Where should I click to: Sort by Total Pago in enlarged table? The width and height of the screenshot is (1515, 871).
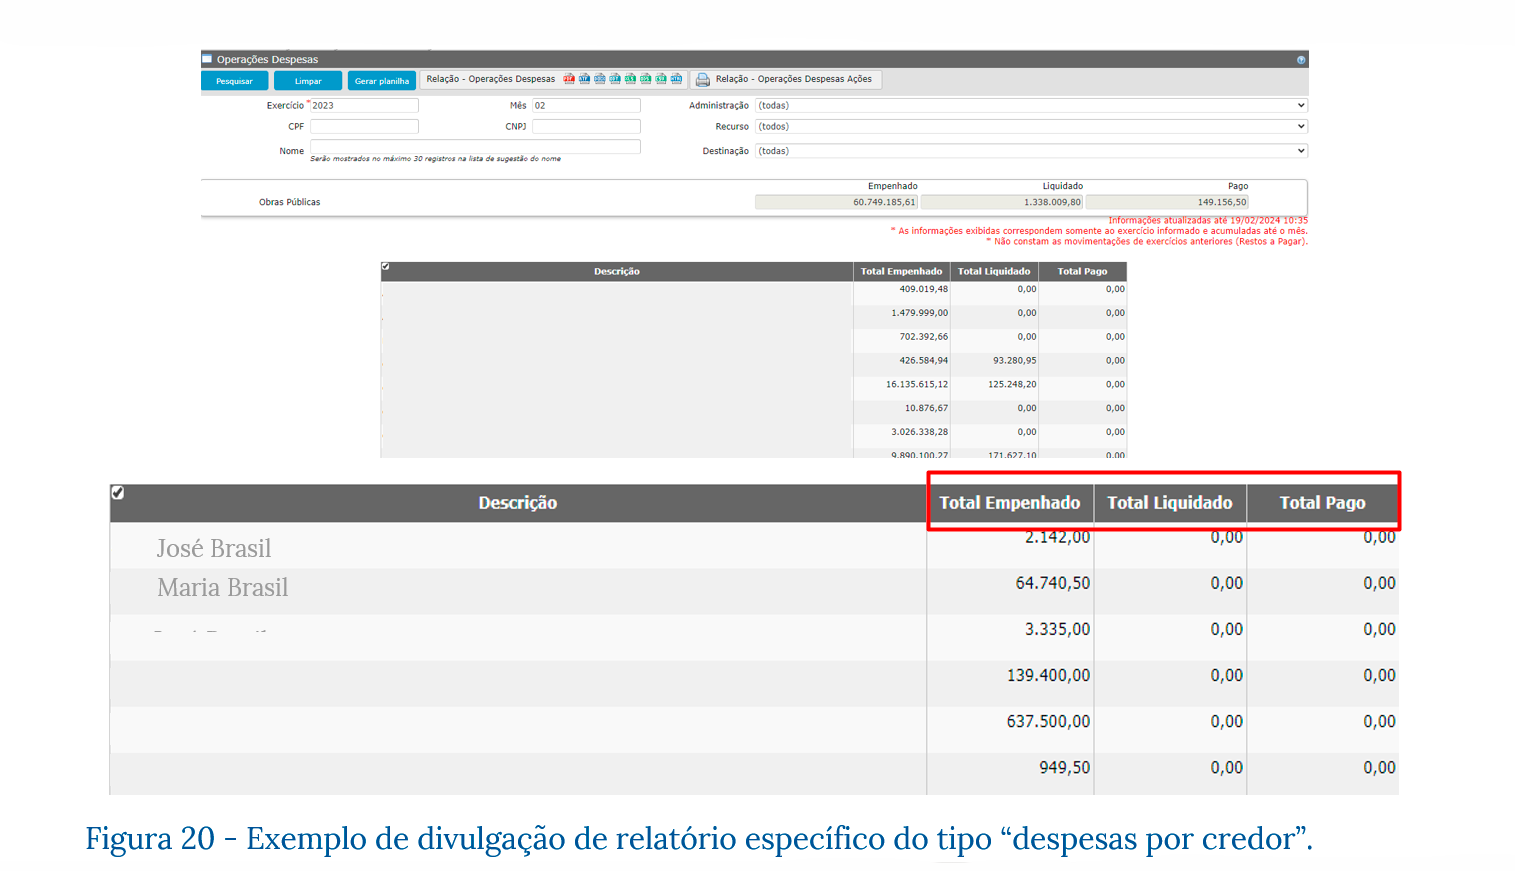(x=1322, y=503)
